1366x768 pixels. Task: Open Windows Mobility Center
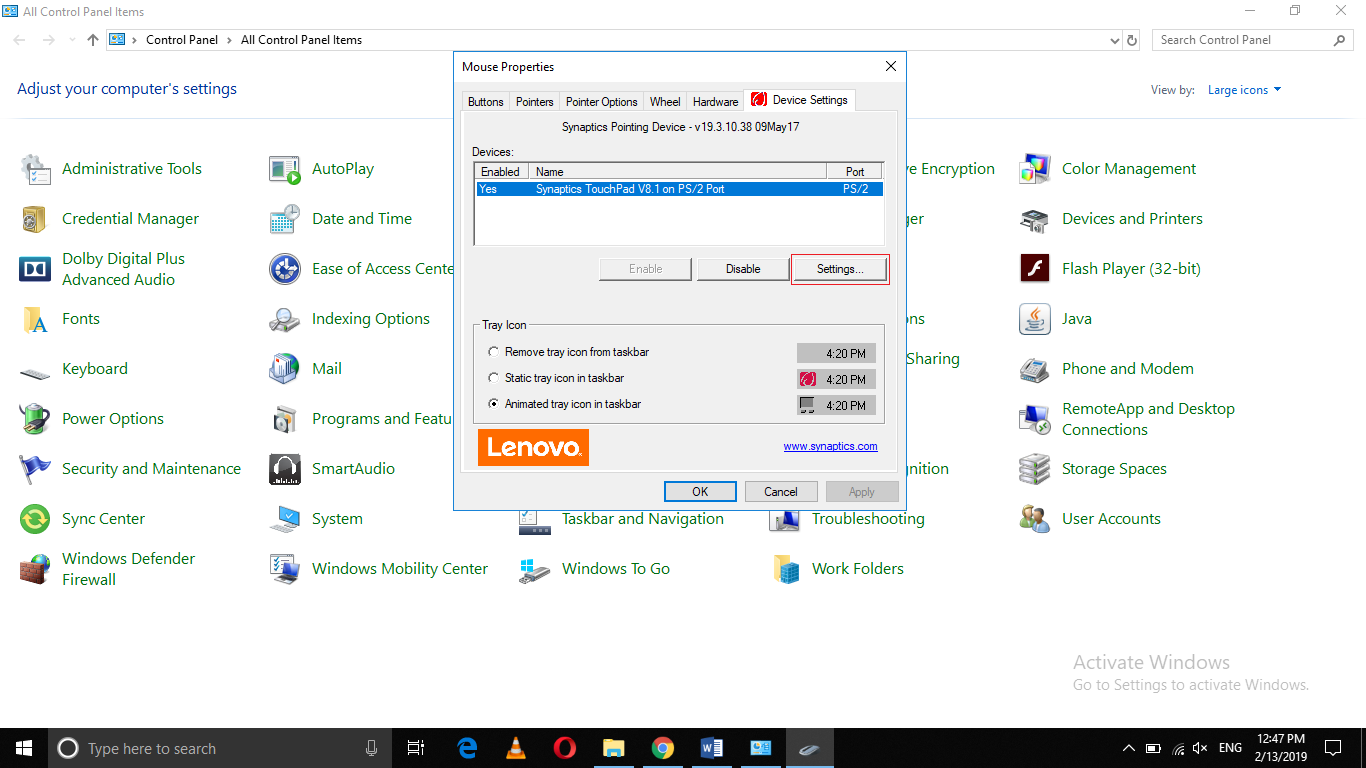click(x=400, y=568)
